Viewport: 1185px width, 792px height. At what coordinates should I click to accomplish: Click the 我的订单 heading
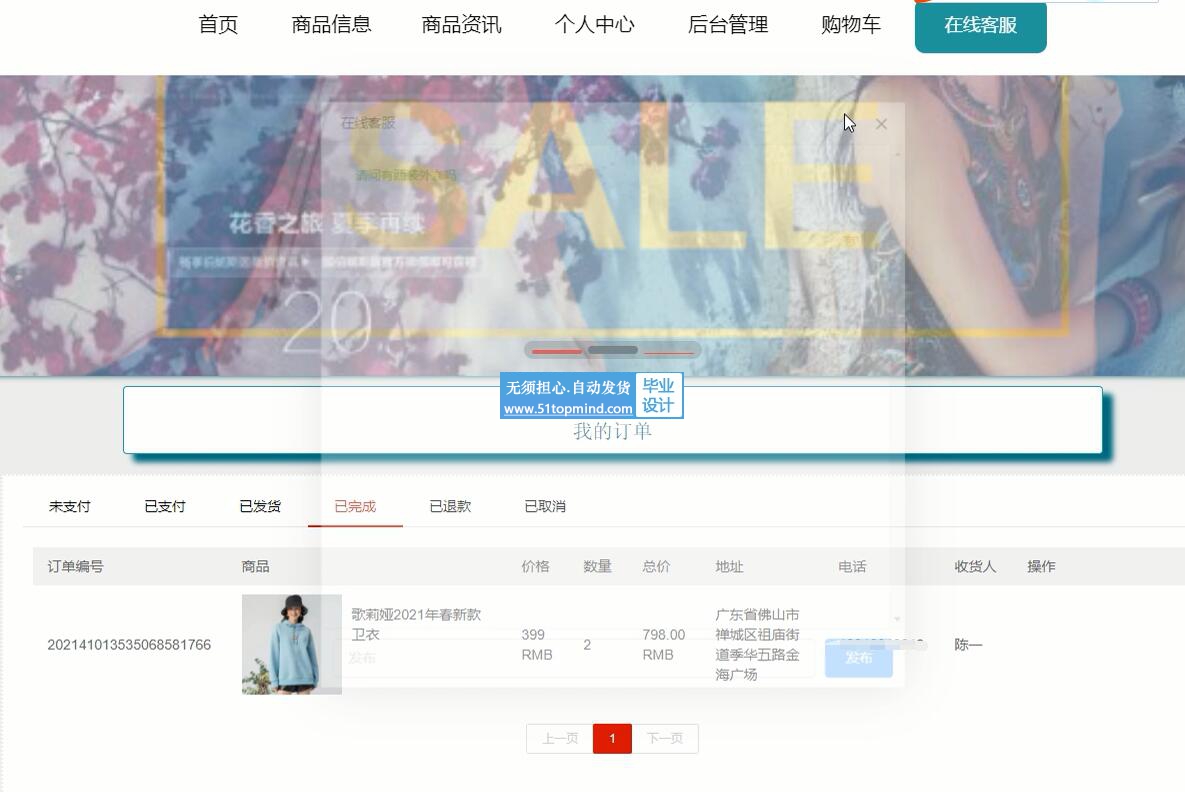[612, 431]
